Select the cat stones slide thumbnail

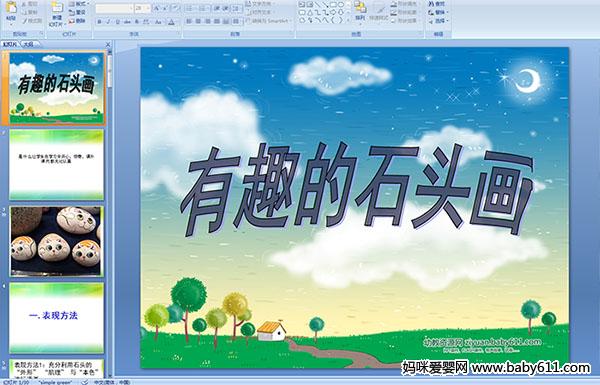tap(57, 241)
